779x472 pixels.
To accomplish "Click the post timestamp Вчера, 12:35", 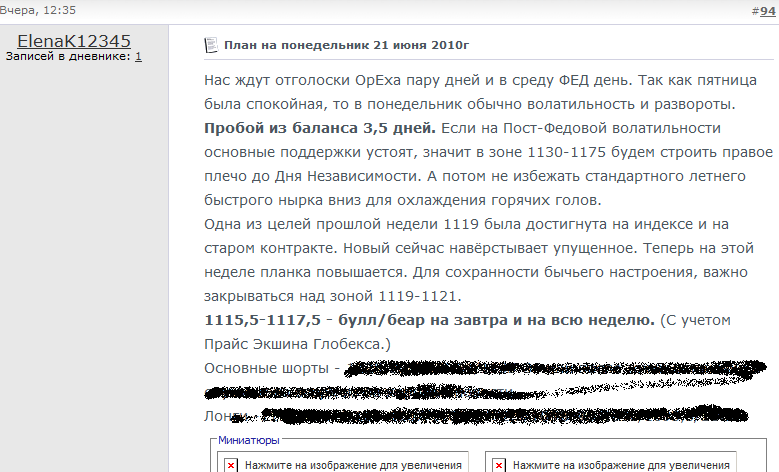I will coord(36,10).
